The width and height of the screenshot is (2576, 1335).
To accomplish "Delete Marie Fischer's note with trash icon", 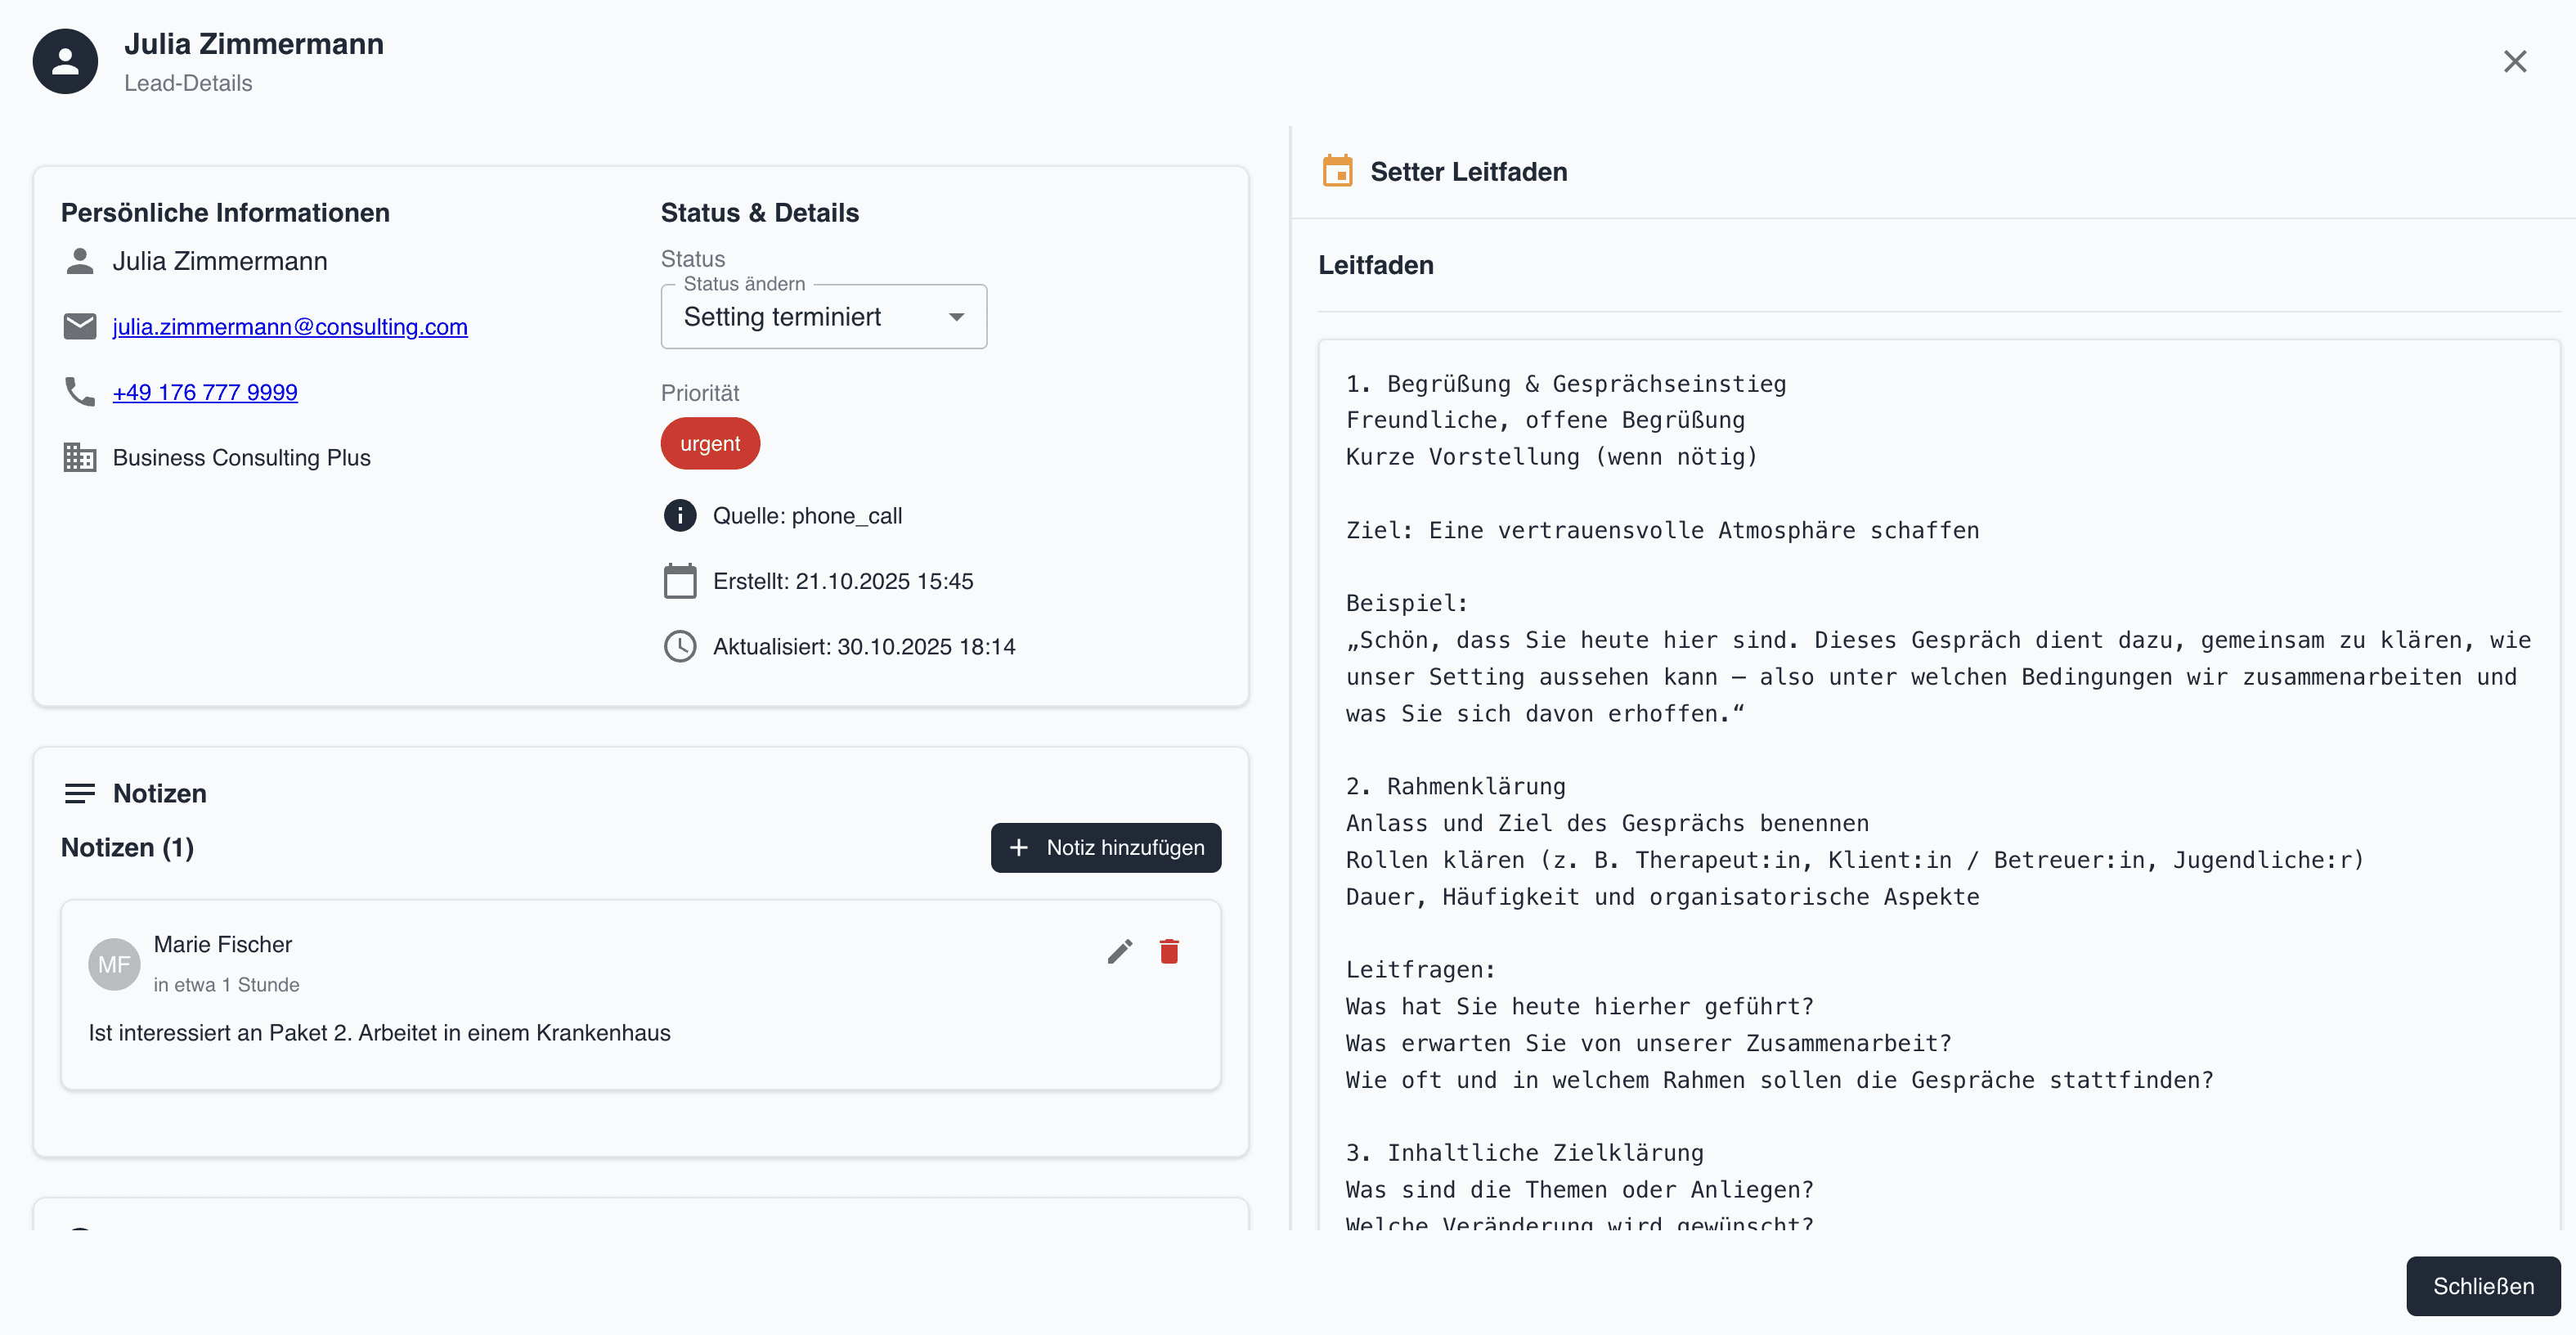I will [1169, 951].
